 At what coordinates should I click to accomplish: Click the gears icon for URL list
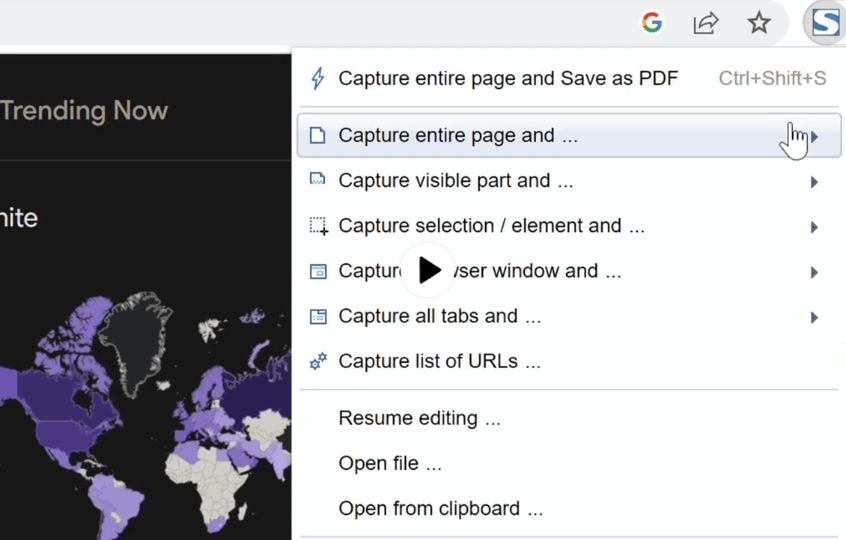coord(318,362)
